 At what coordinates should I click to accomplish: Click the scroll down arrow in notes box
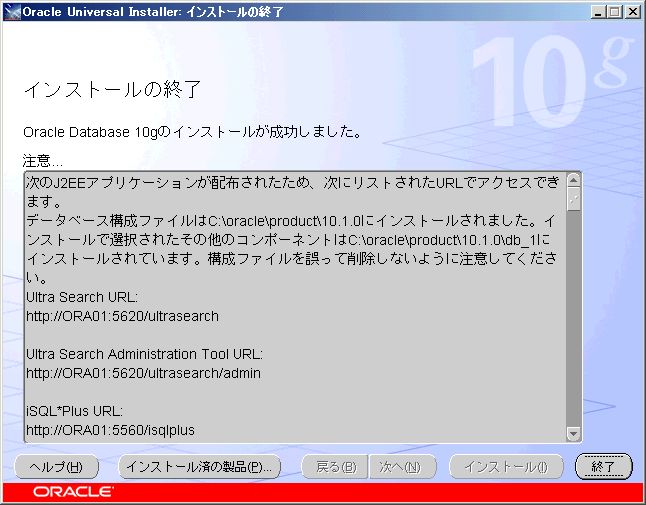click(x=573, y=433)
